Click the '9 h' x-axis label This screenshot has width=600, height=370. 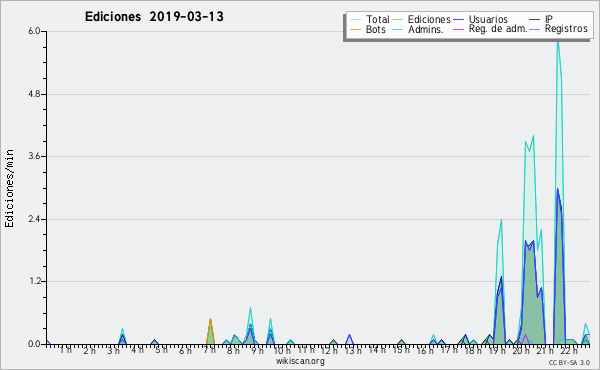point(258,350)
